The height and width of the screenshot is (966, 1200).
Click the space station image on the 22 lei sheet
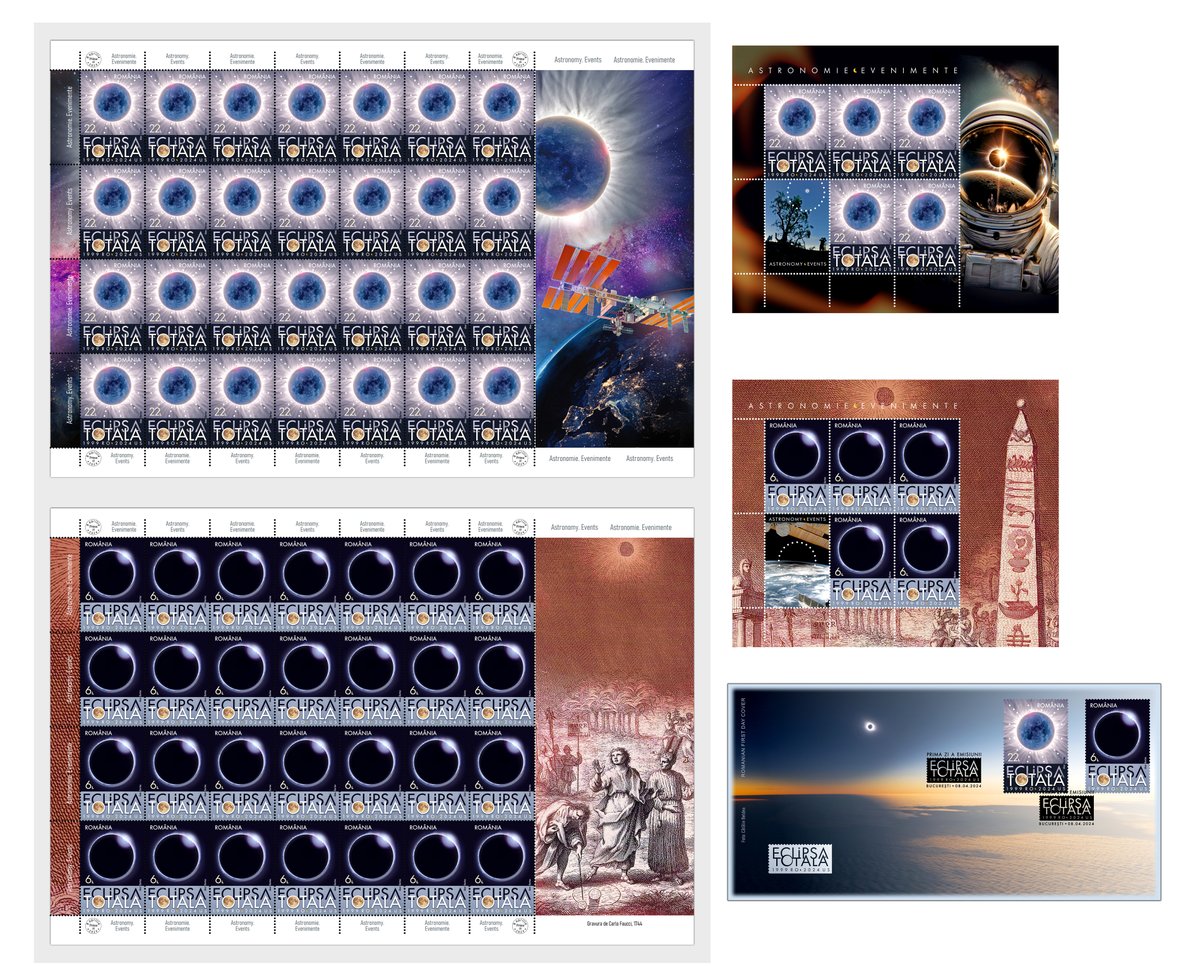click(620, 292)
